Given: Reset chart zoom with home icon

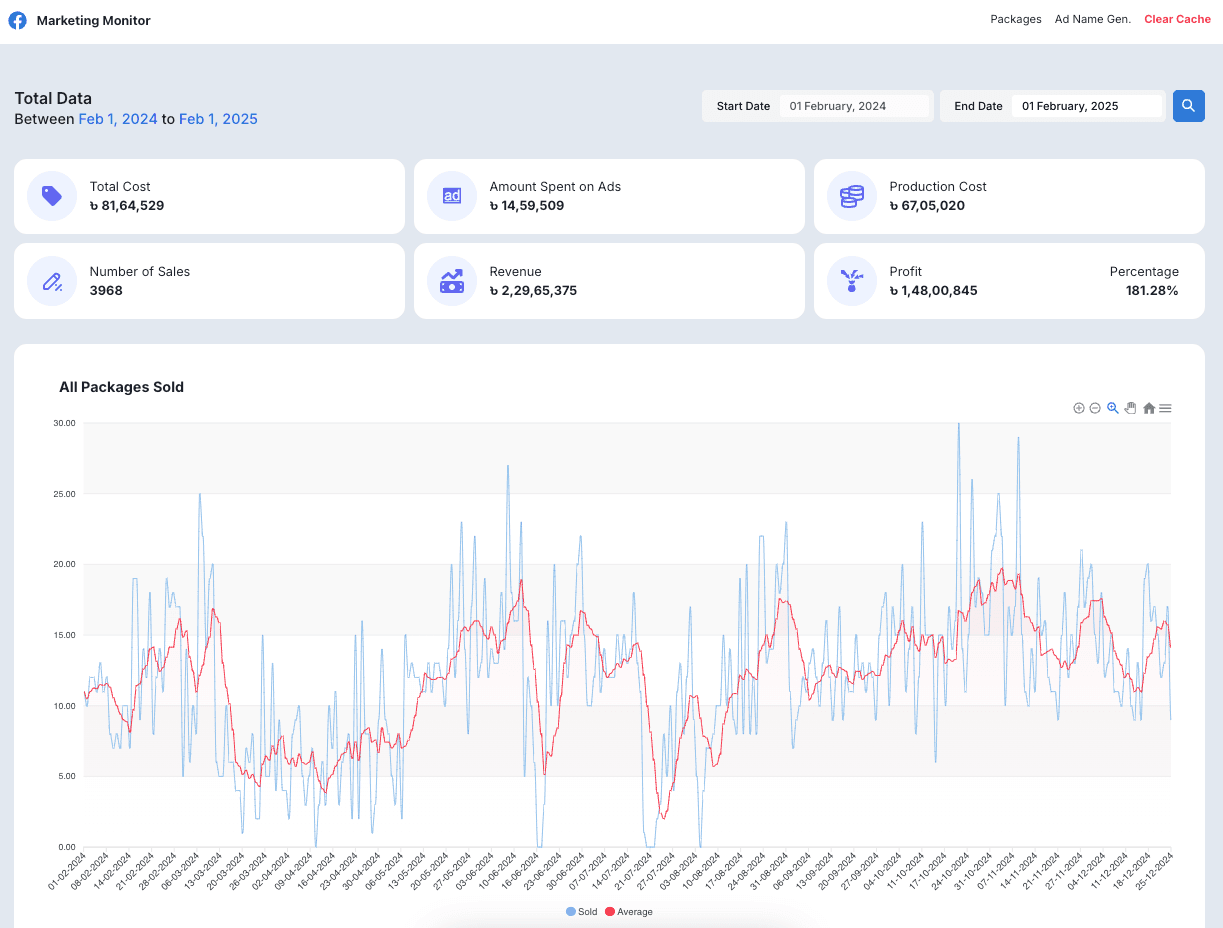Looking at the screenshot, I should (1149, 408).
